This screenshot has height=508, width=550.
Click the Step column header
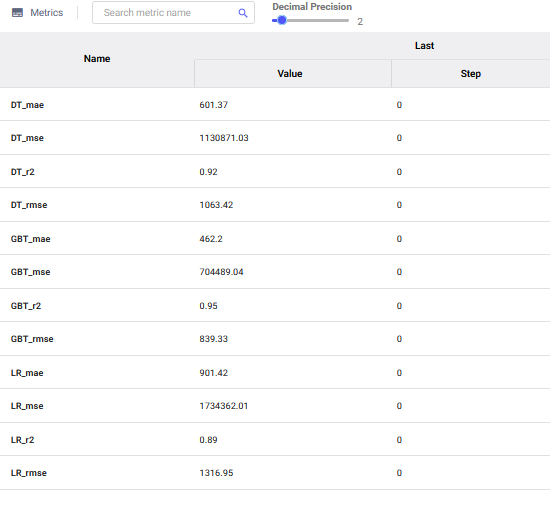pyautogui.click(x=471, y=74)
